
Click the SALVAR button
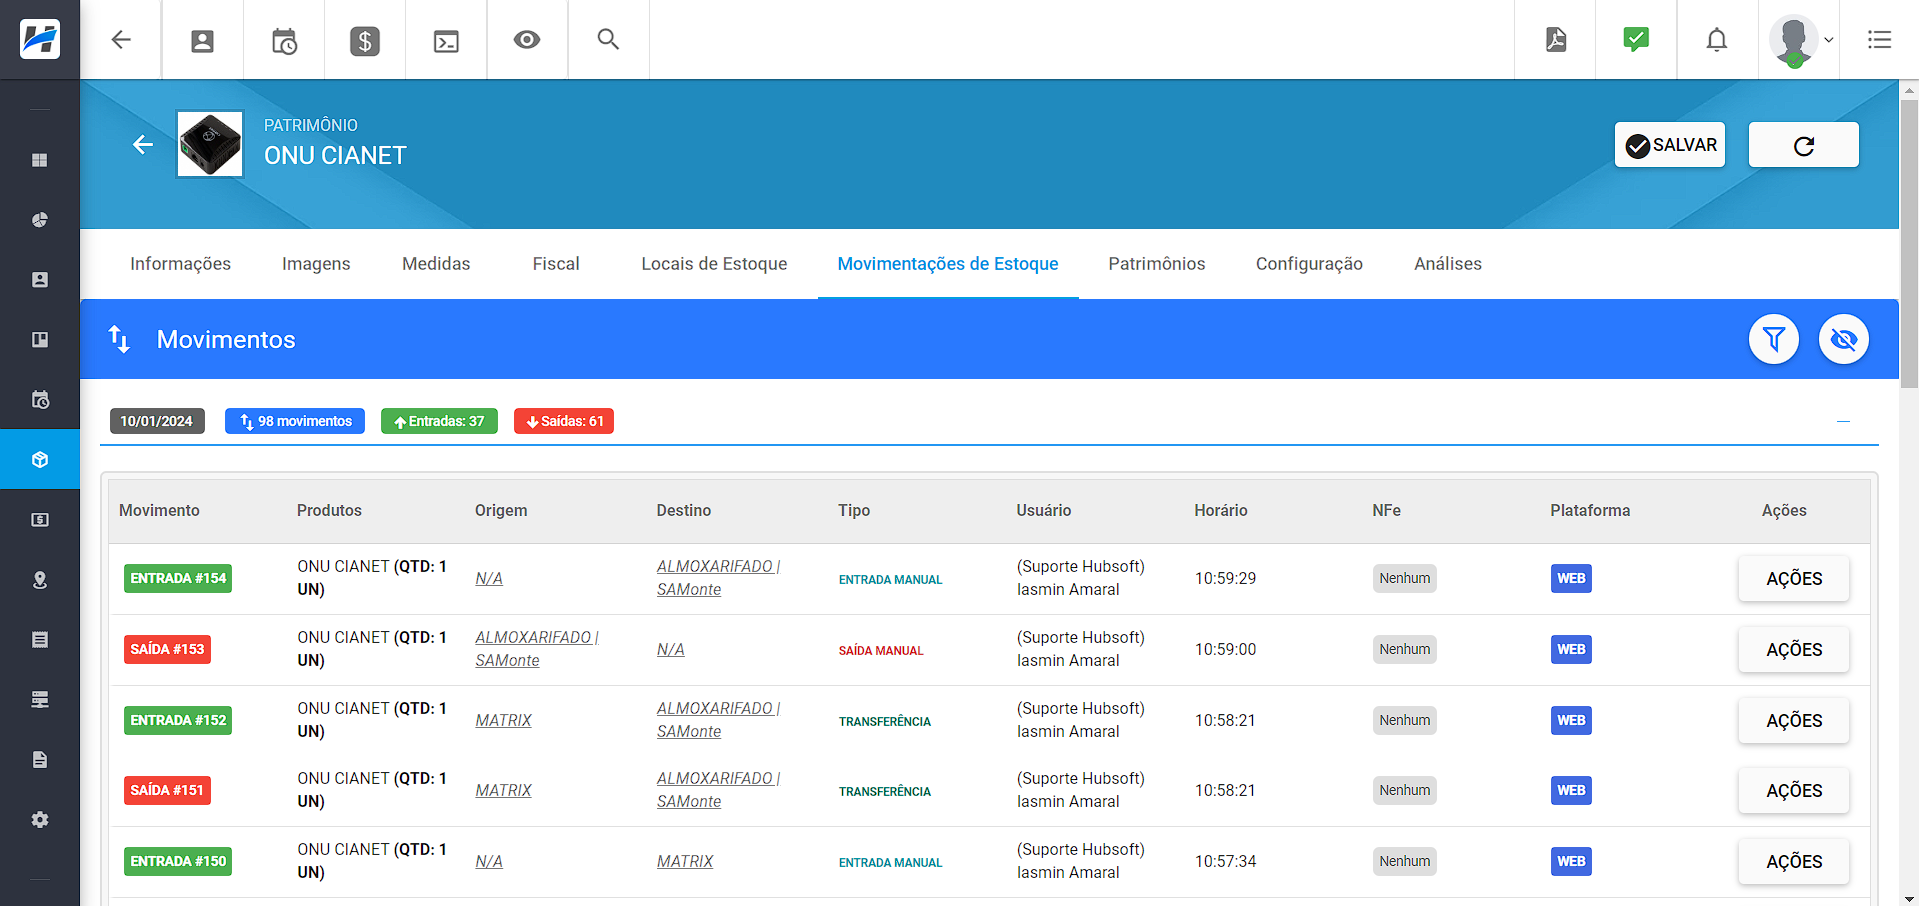pos(1670,145)
